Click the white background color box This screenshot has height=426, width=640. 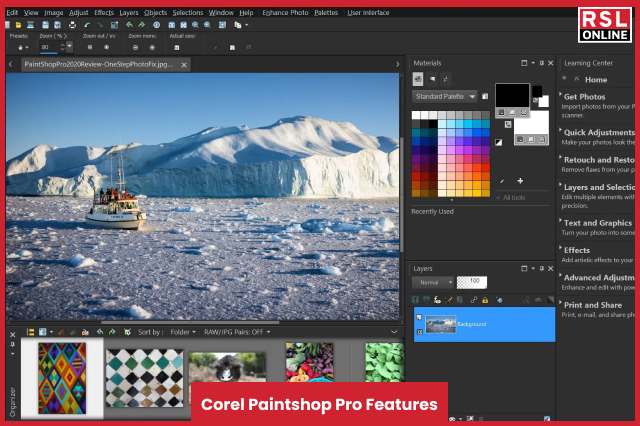click(531, 123)
